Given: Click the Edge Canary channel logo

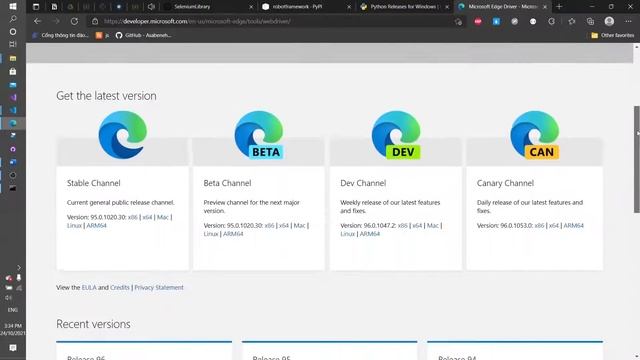Looking at the screenshot, I should point(535,135).
